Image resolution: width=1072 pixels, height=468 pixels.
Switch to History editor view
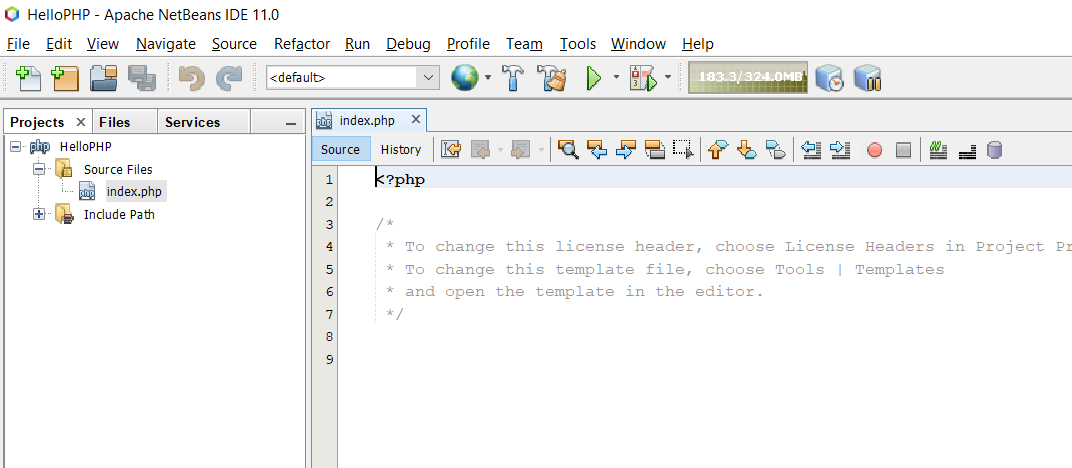(x=401, y=149)
